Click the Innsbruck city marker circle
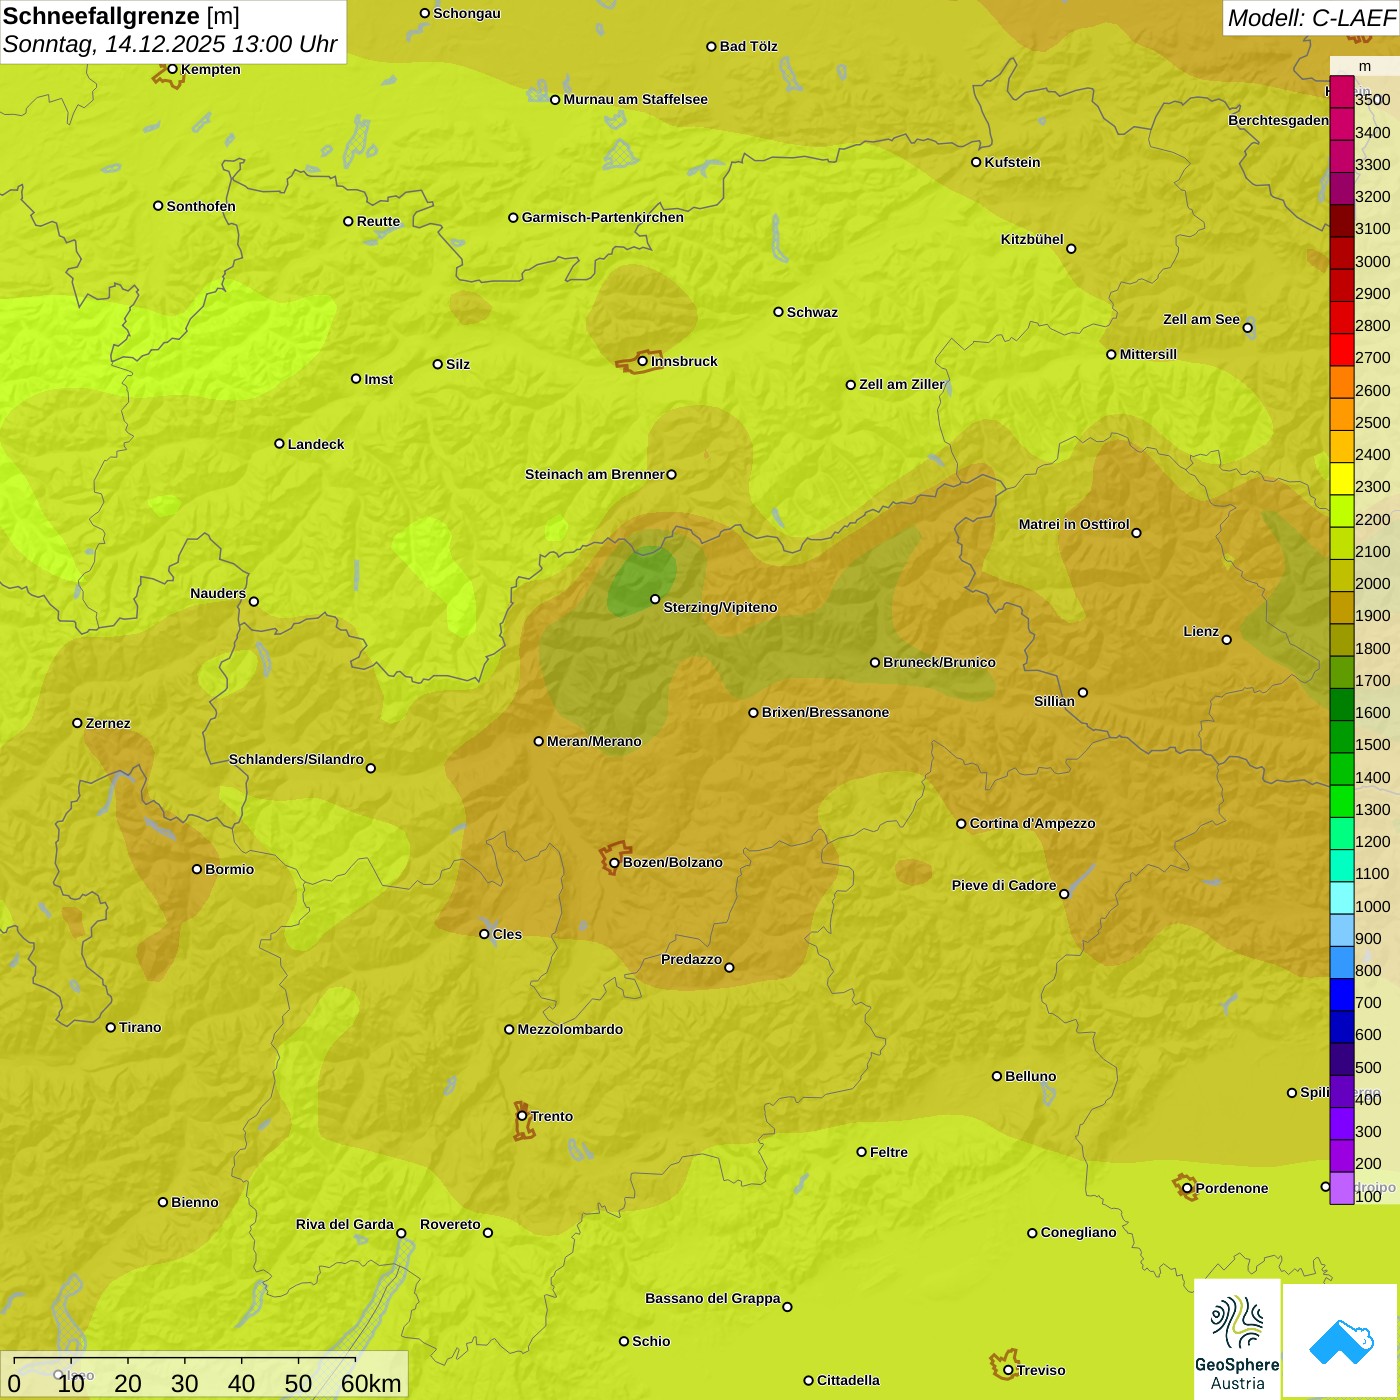1400x1400 pixels. coord(643,361)
